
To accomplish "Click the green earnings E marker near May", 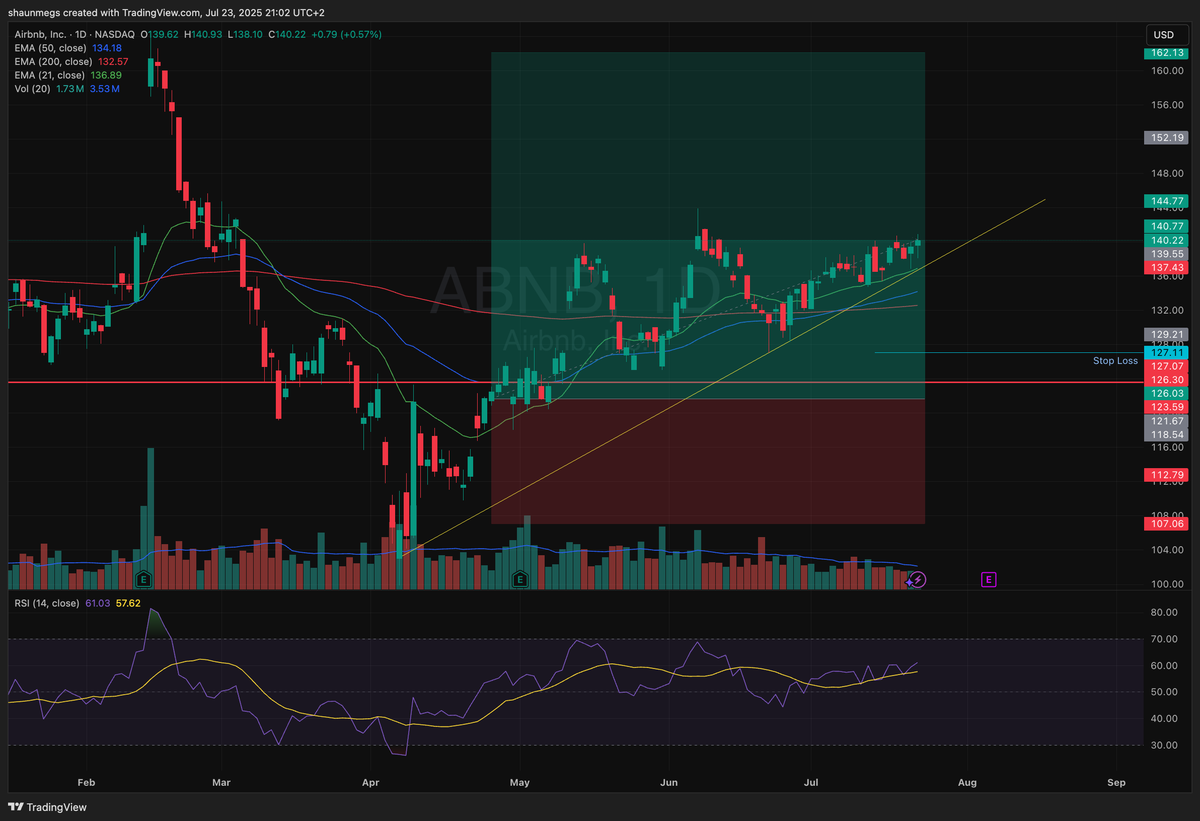I will click(x=520, y=579).
